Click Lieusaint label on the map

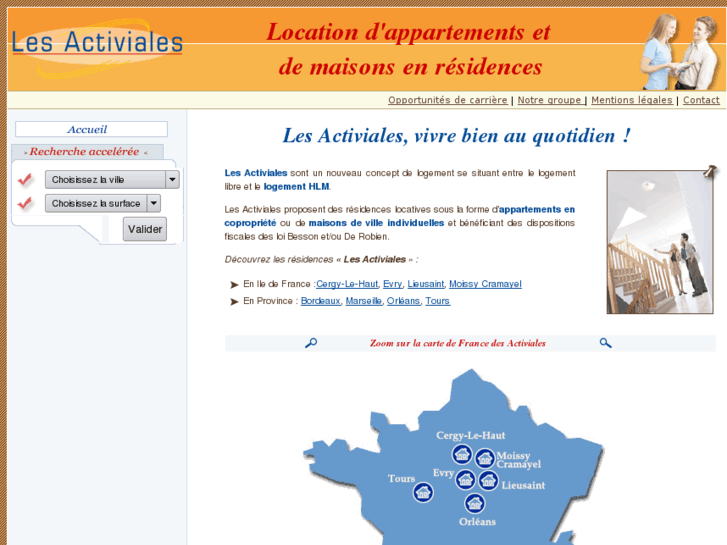pyautogui.click(x=523, y=486)
